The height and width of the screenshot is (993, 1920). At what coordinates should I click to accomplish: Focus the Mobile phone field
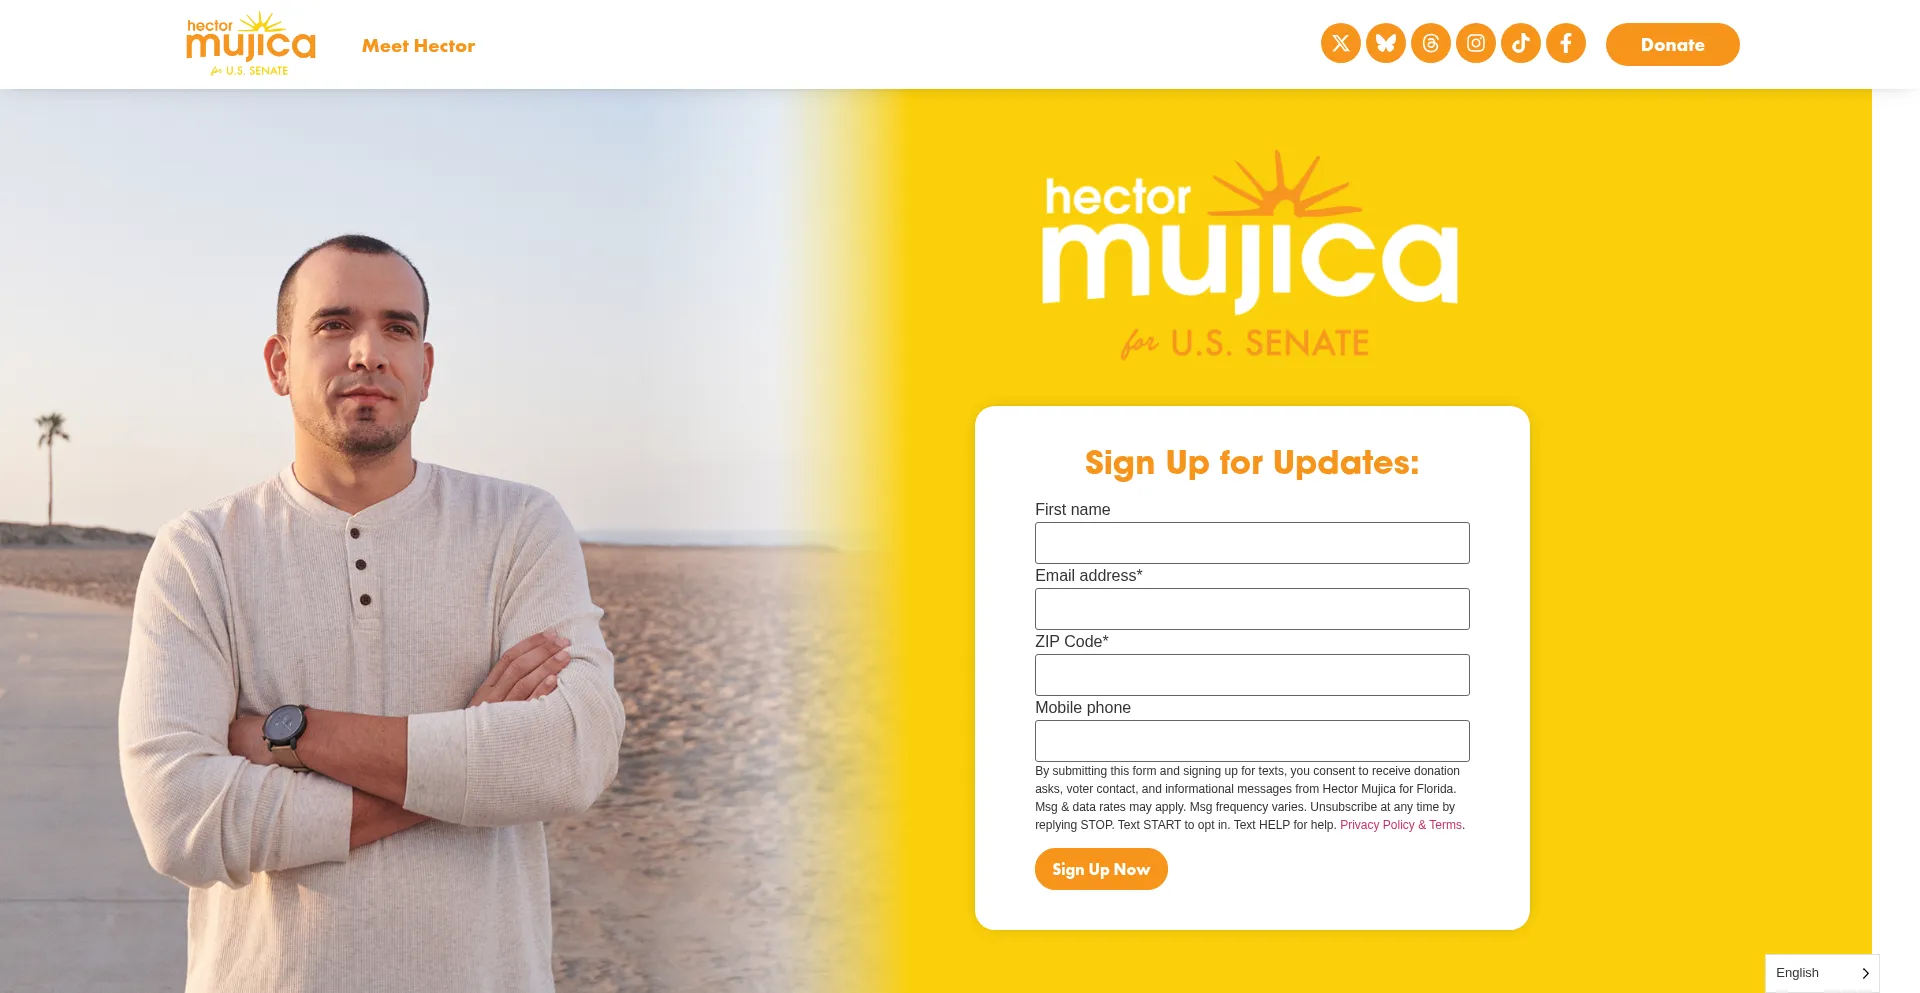point(1252,741)
